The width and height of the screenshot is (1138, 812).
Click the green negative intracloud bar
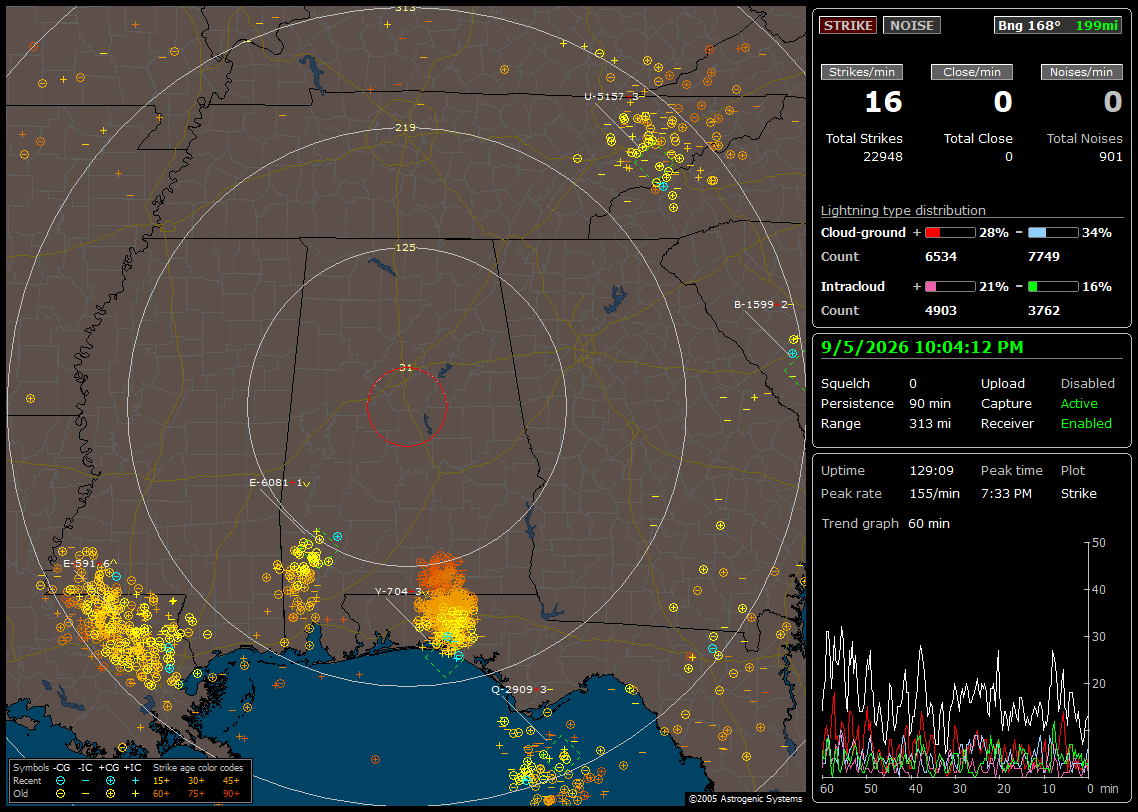(x=1053, y=287)
